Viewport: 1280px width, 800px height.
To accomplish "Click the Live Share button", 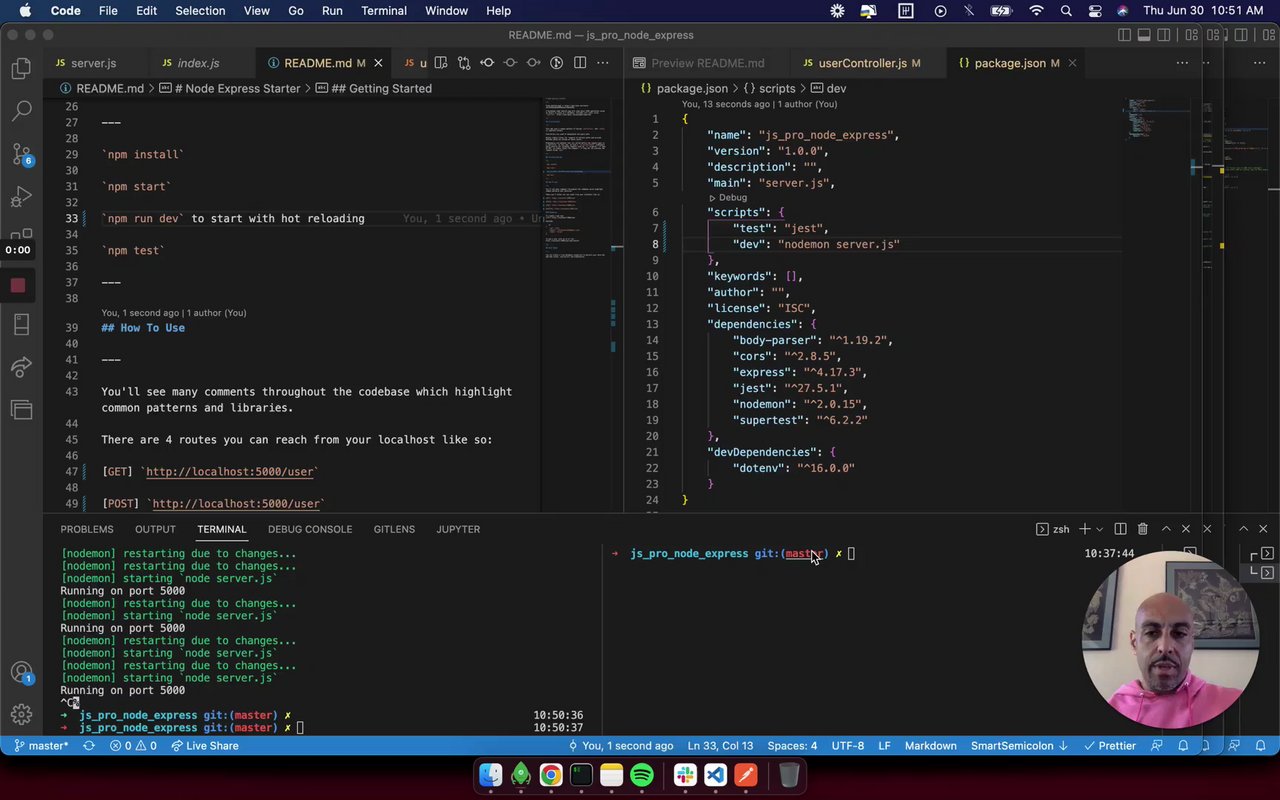I will point(205,746).
